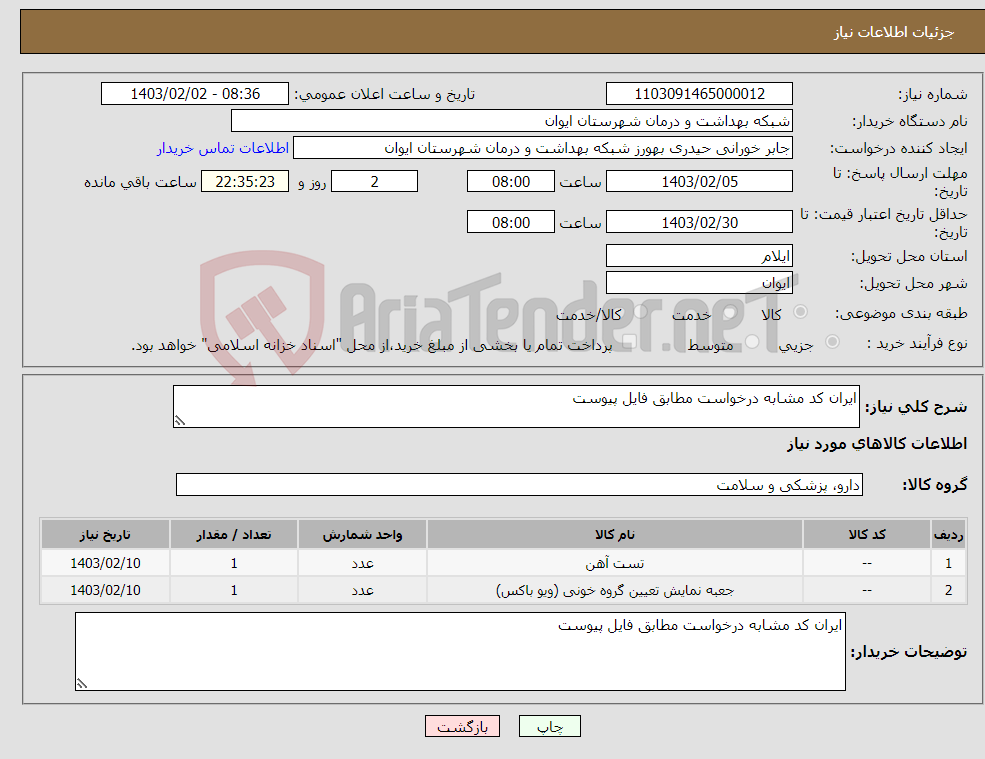The height and width of the screenshot is (759, 985).
Task: Click the گروه کالا field دارو، پزشکی و سلامت
Action: coord(520,484)
